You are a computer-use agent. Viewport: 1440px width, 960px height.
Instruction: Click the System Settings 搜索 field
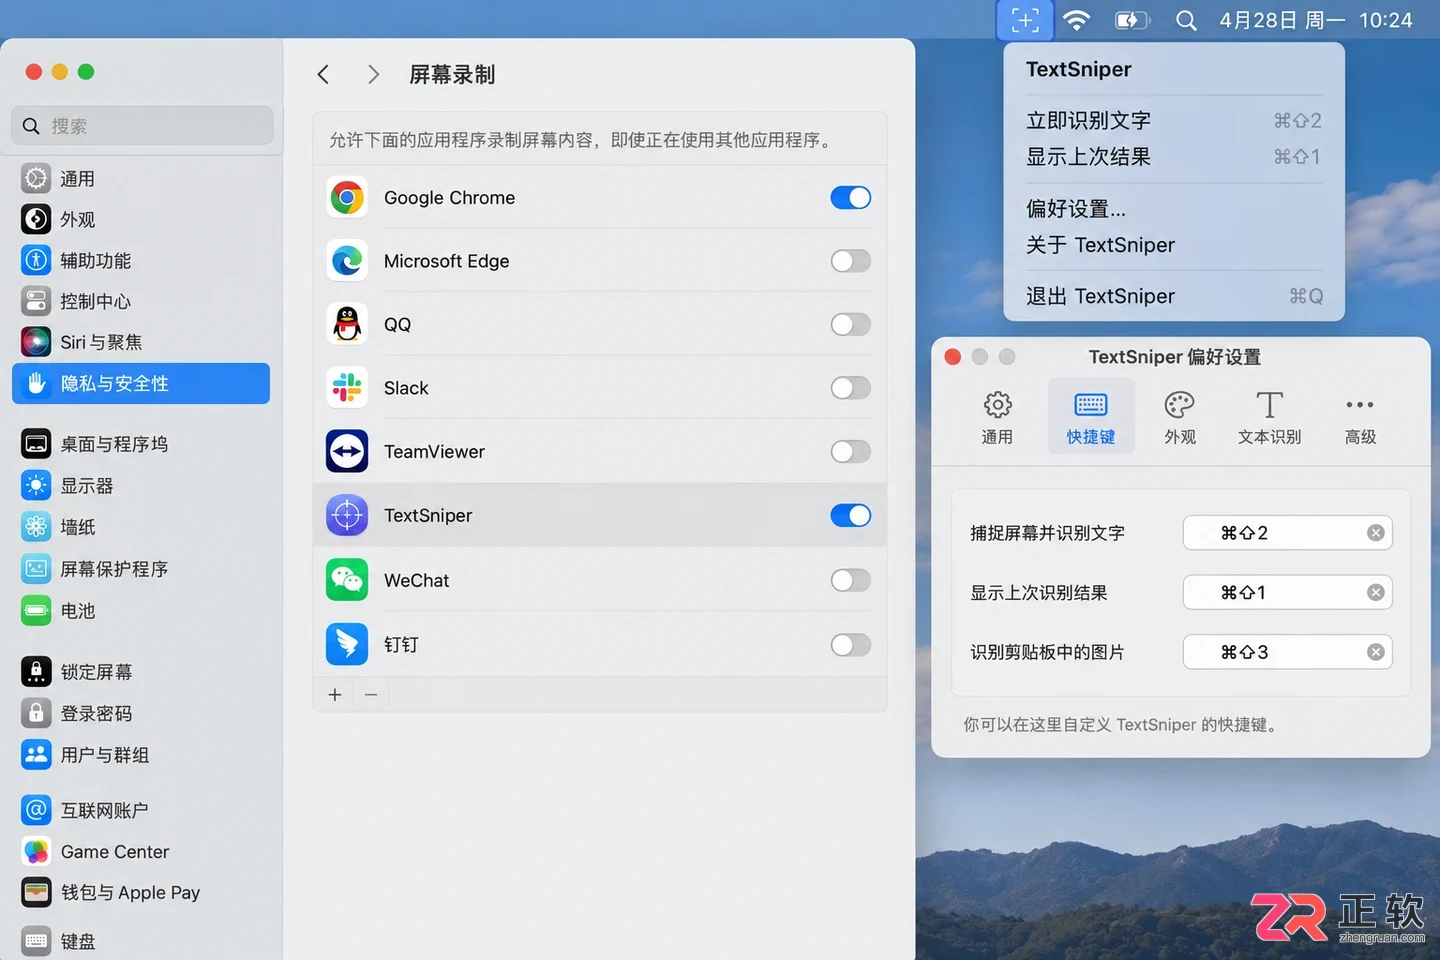click(142, 126)
